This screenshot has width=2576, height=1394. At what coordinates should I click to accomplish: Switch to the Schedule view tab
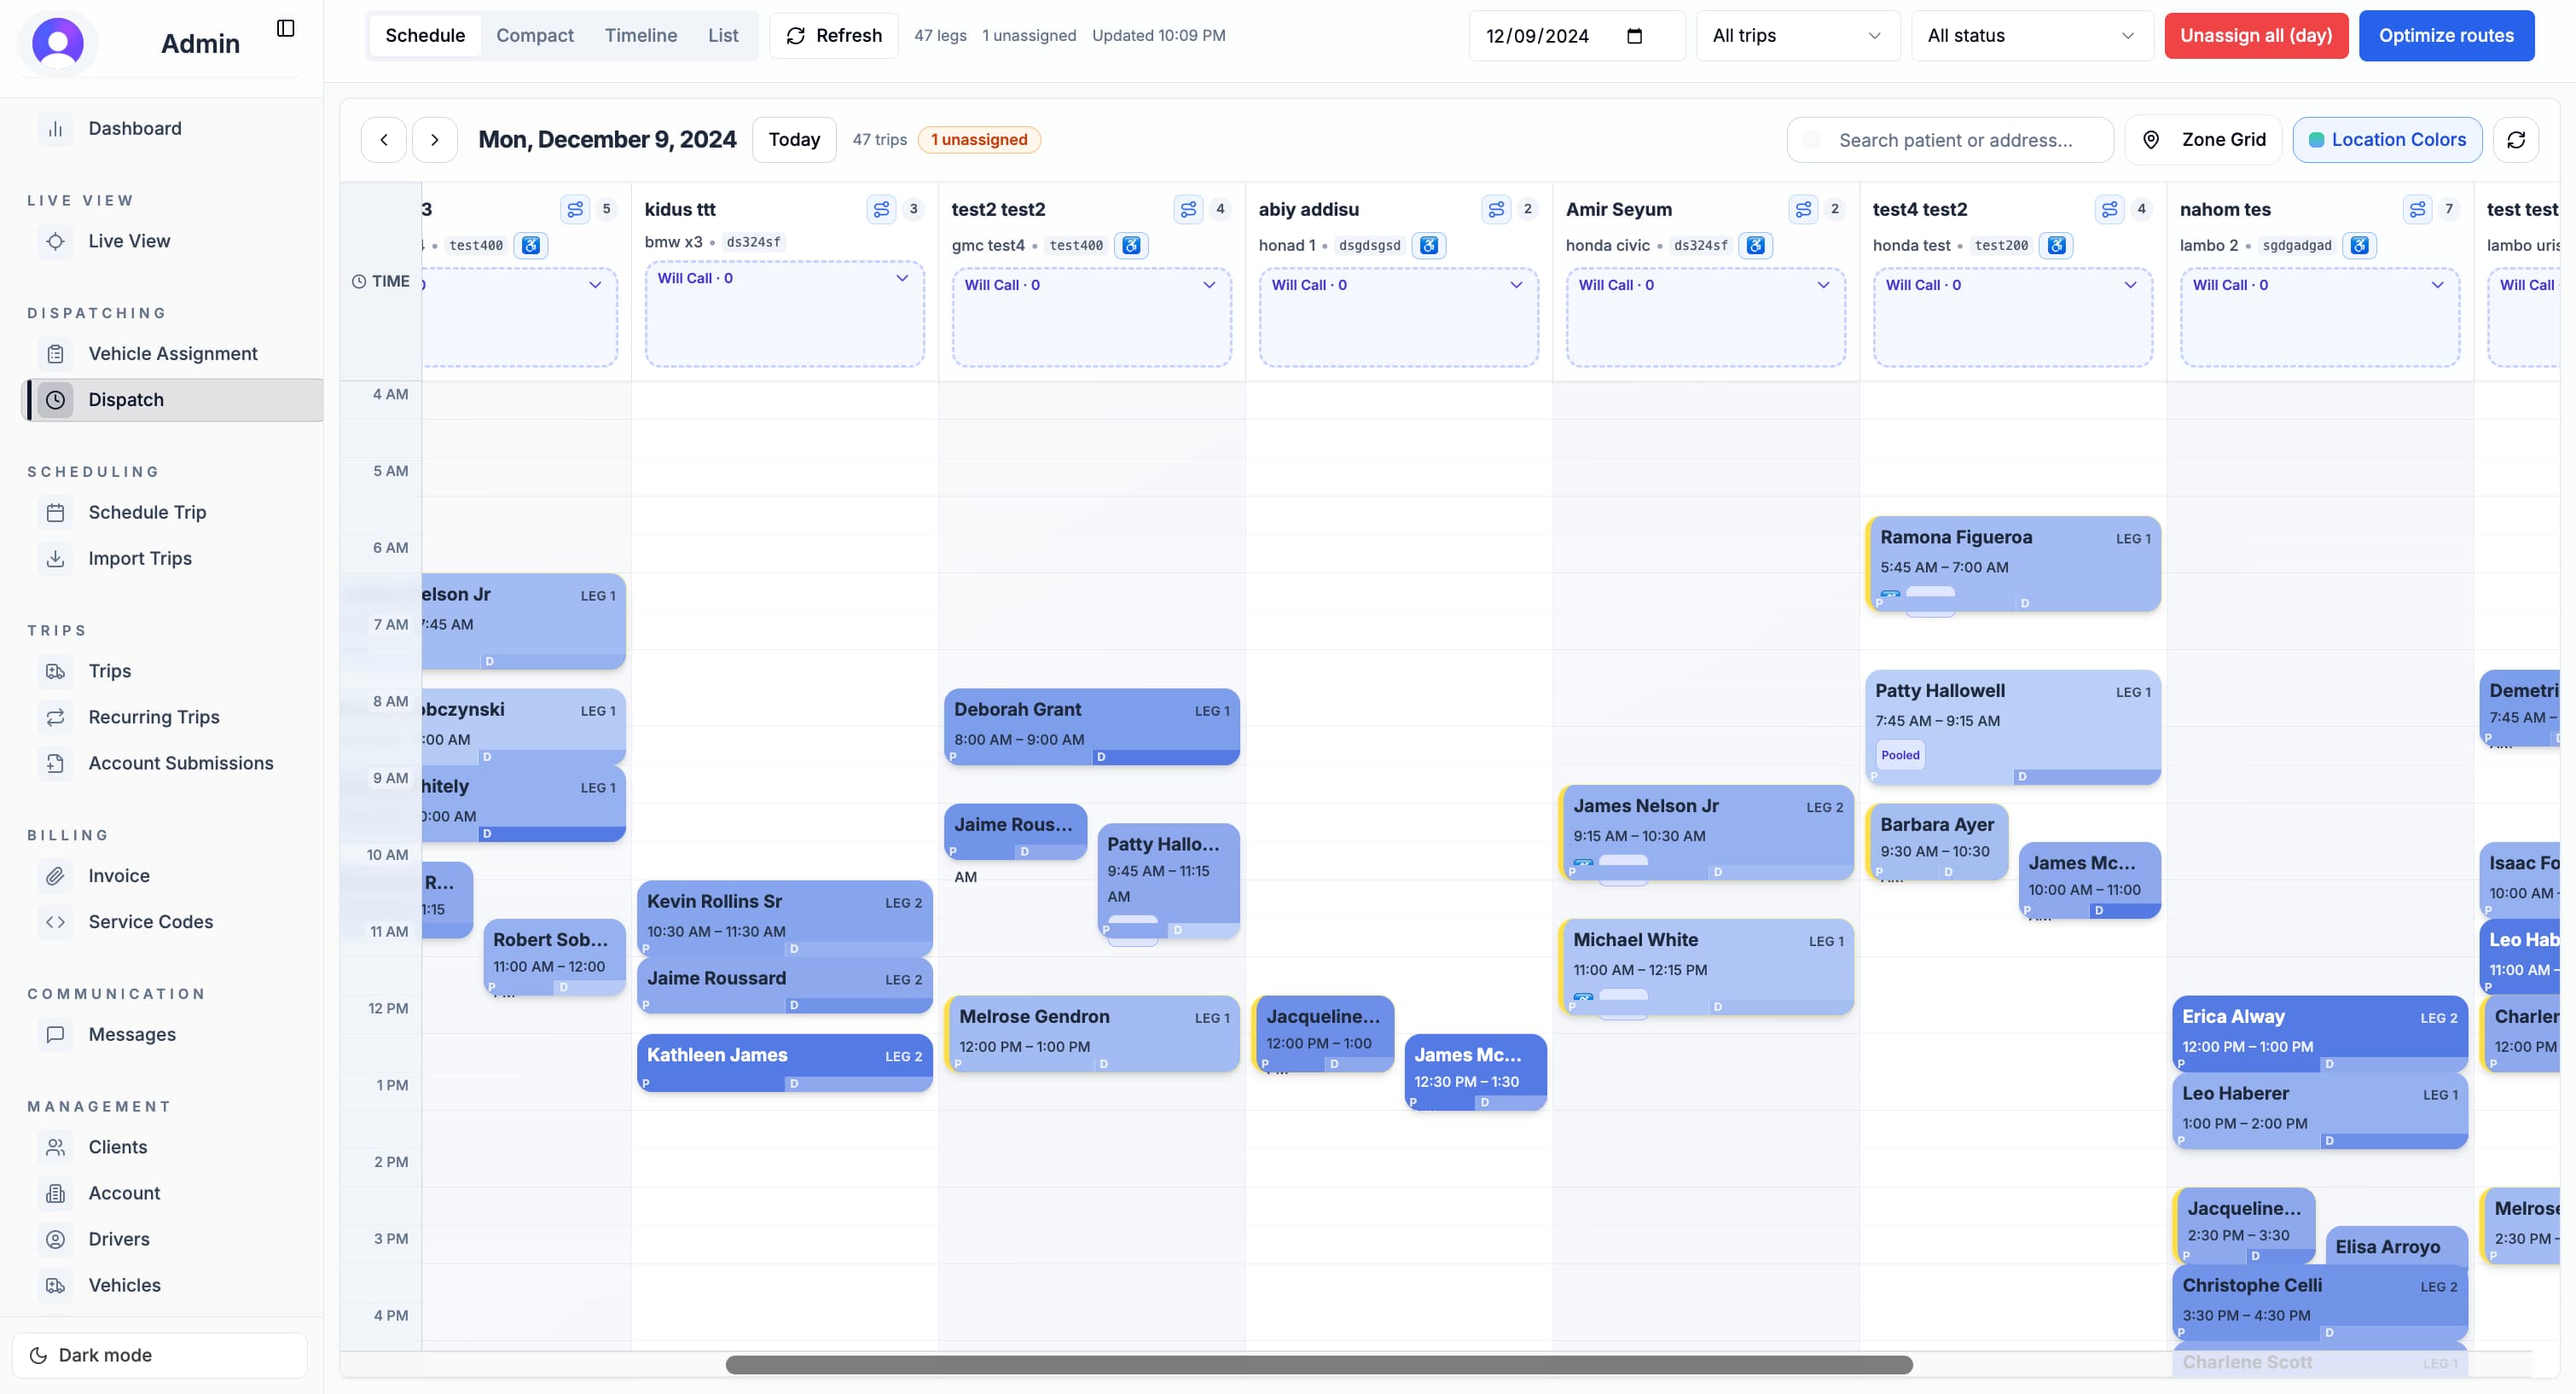point(425,36)
